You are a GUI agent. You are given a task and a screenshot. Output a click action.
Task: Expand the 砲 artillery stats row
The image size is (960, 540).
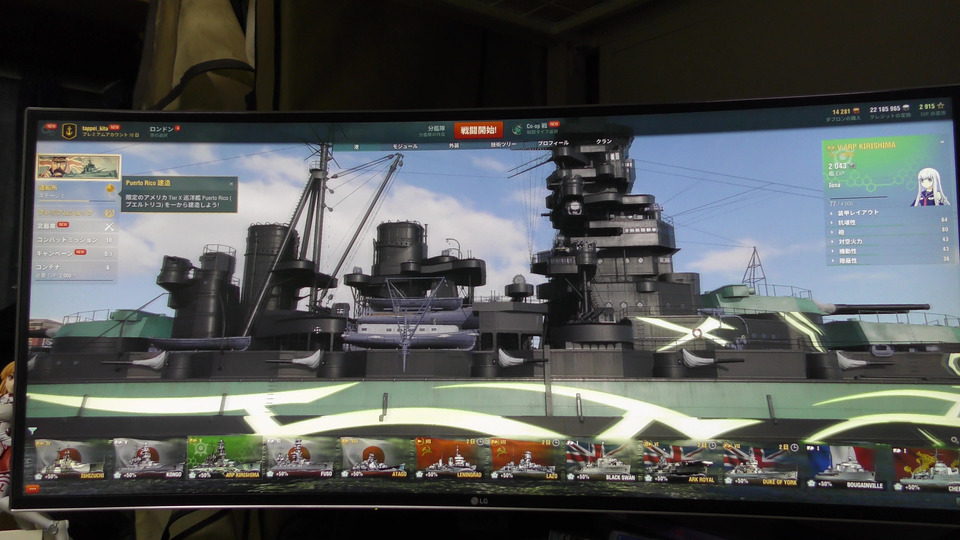(x=888, y=232)
